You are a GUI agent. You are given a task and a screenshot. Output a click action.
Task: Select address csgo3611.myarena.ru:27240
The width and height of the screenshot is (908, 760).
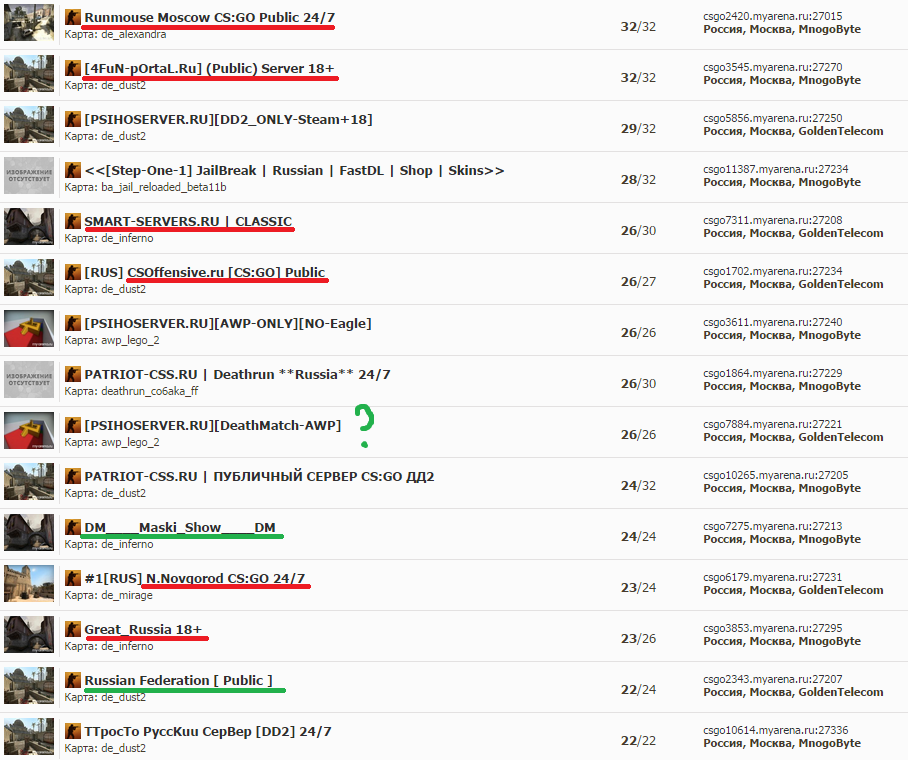pyautogui.click(x=772, y=322)
